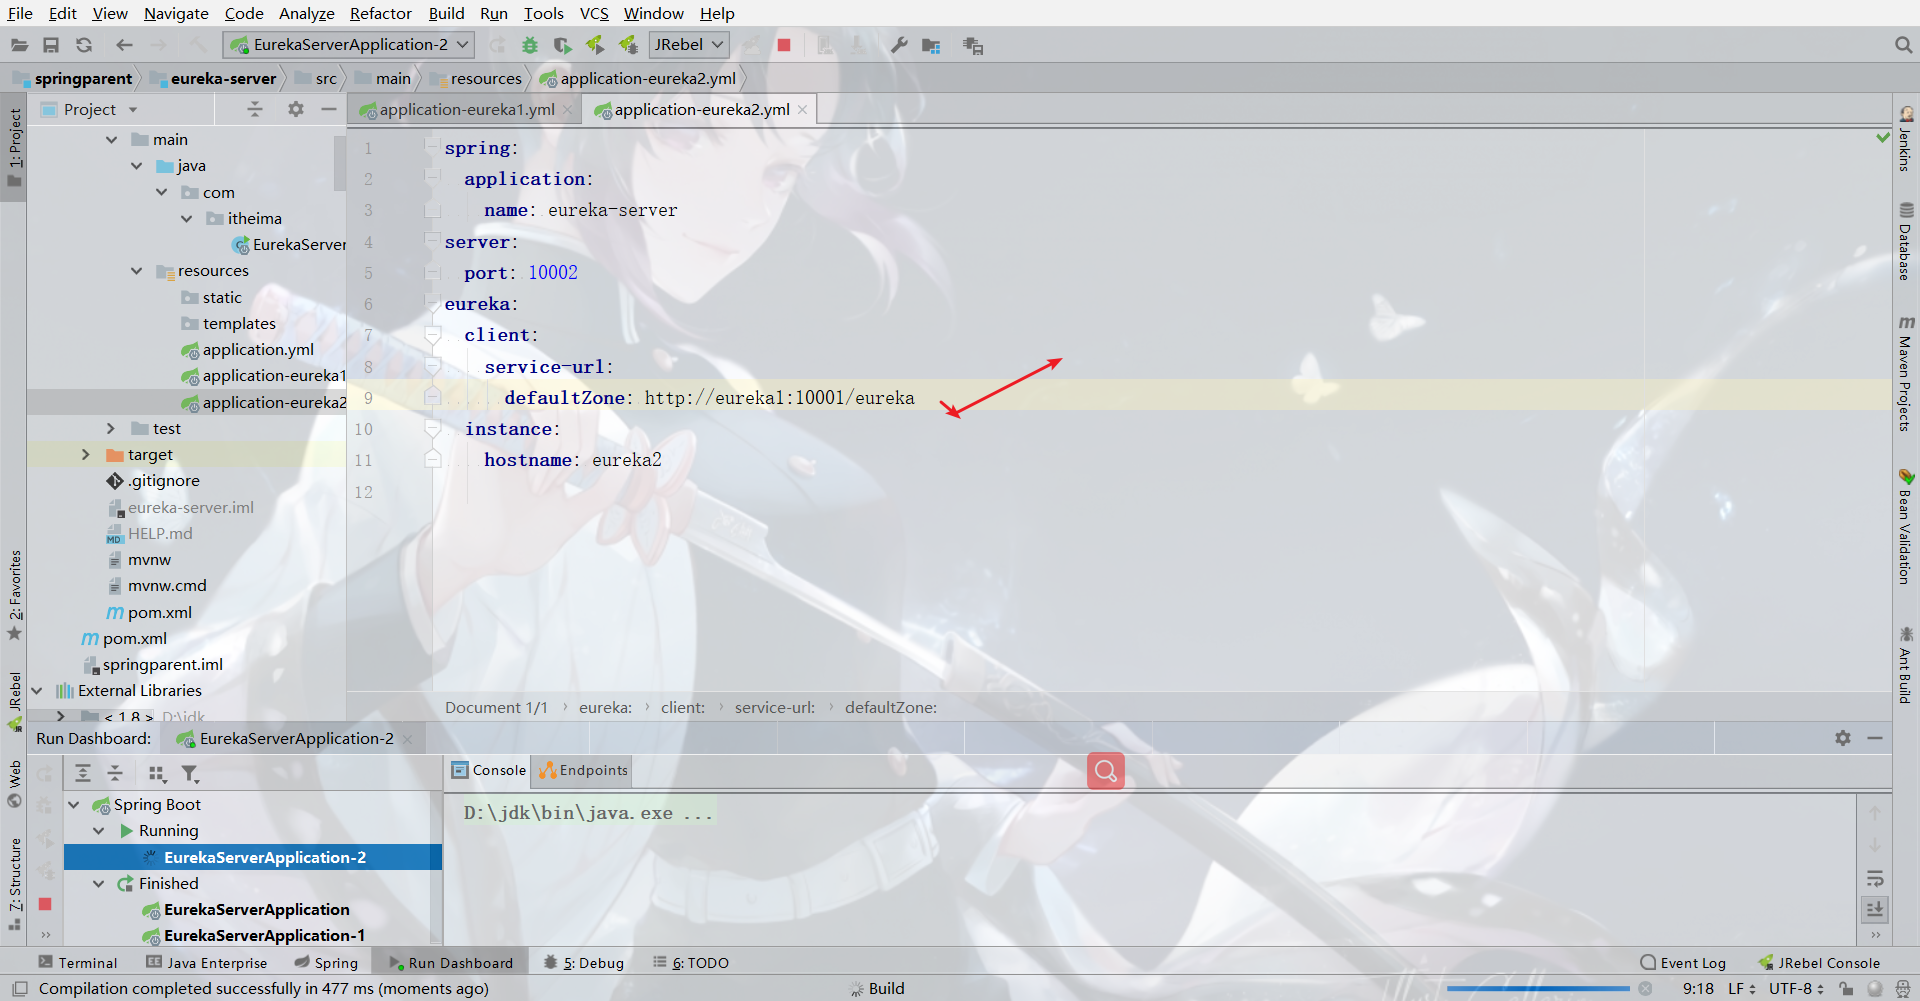Viewport: 1920px width, 1001px height.
Task: Open Project panel gear settings
Action: [x=295, y=109]
